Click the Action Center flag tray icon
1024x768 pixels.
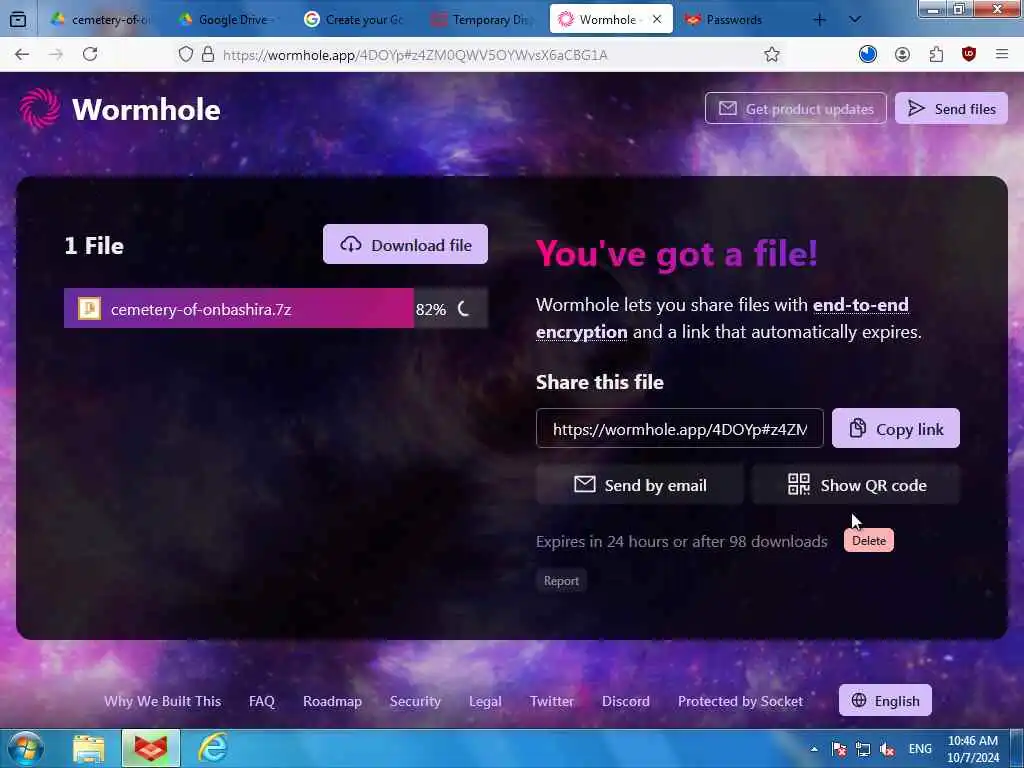point(839,749)
